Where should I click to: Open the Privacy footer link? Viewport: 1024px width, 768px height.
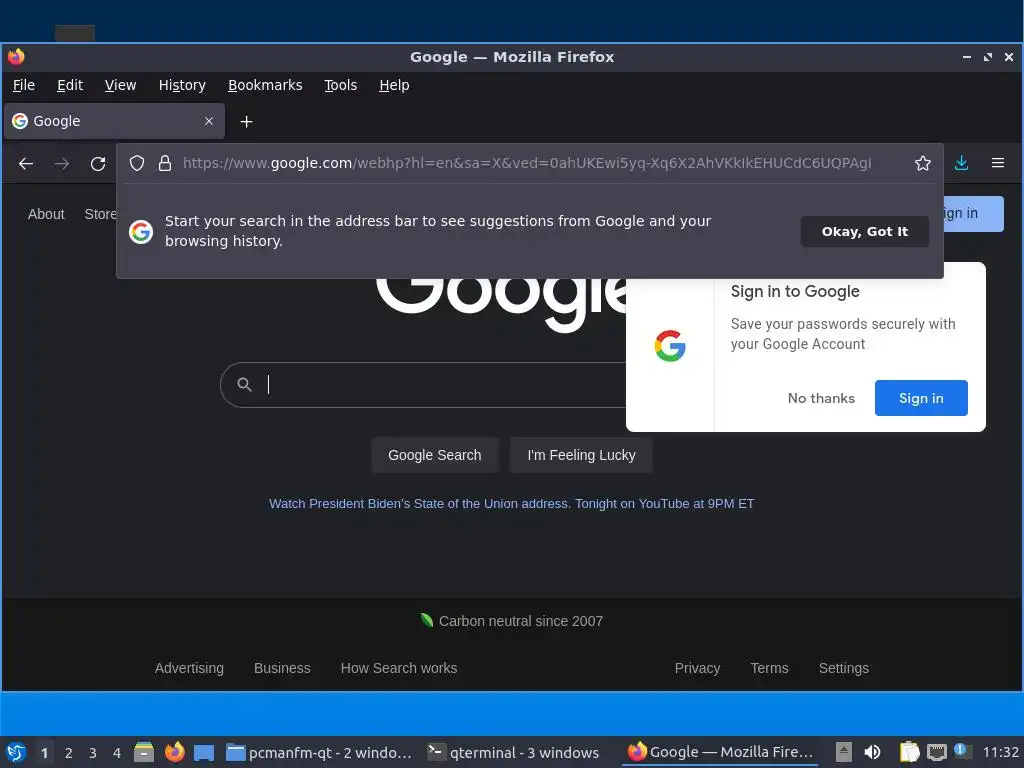click(697, 668)
